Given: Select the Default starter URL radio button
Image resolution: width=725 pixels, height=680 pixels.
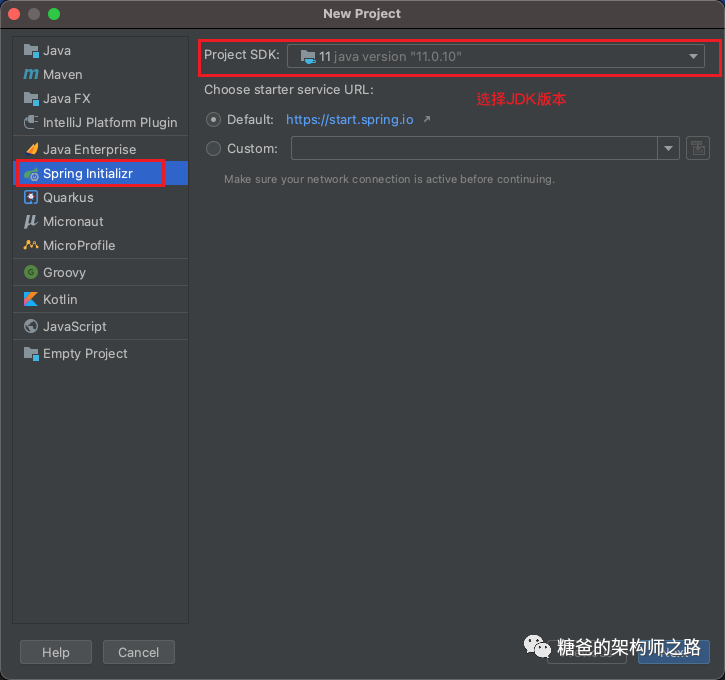Looking at the screenshot, I should coord(213,120).
